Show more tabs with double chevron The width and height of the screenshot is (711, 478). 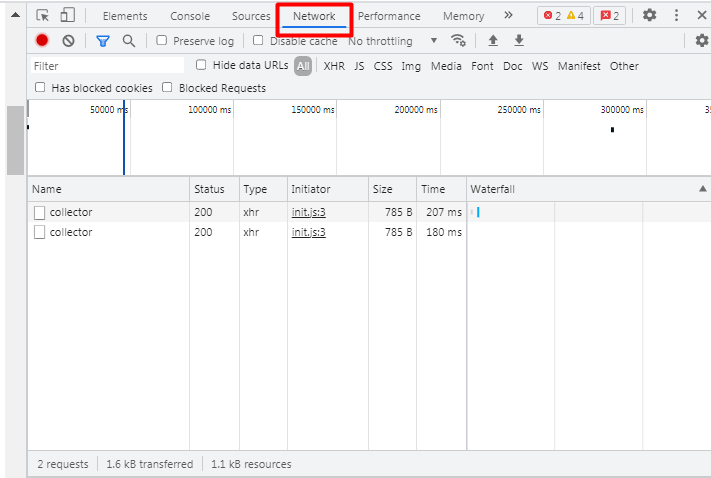(508, 15)
